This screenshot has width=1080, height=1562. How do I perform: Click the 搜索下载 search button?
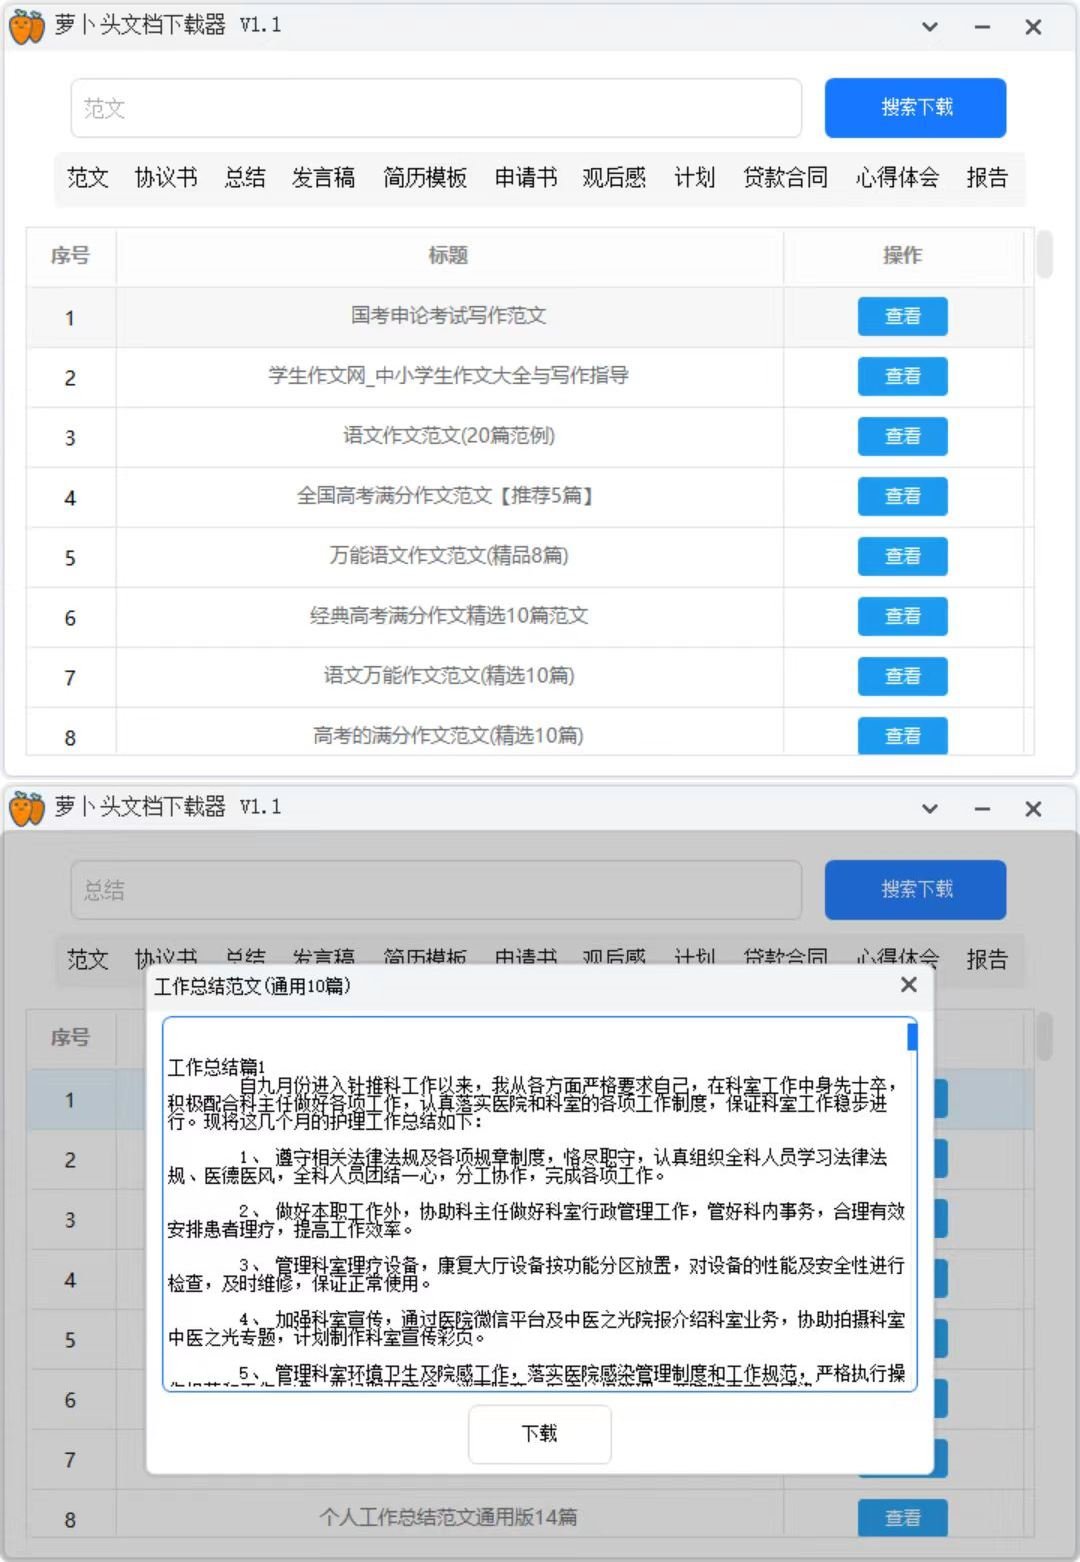[x=914, y=107]
